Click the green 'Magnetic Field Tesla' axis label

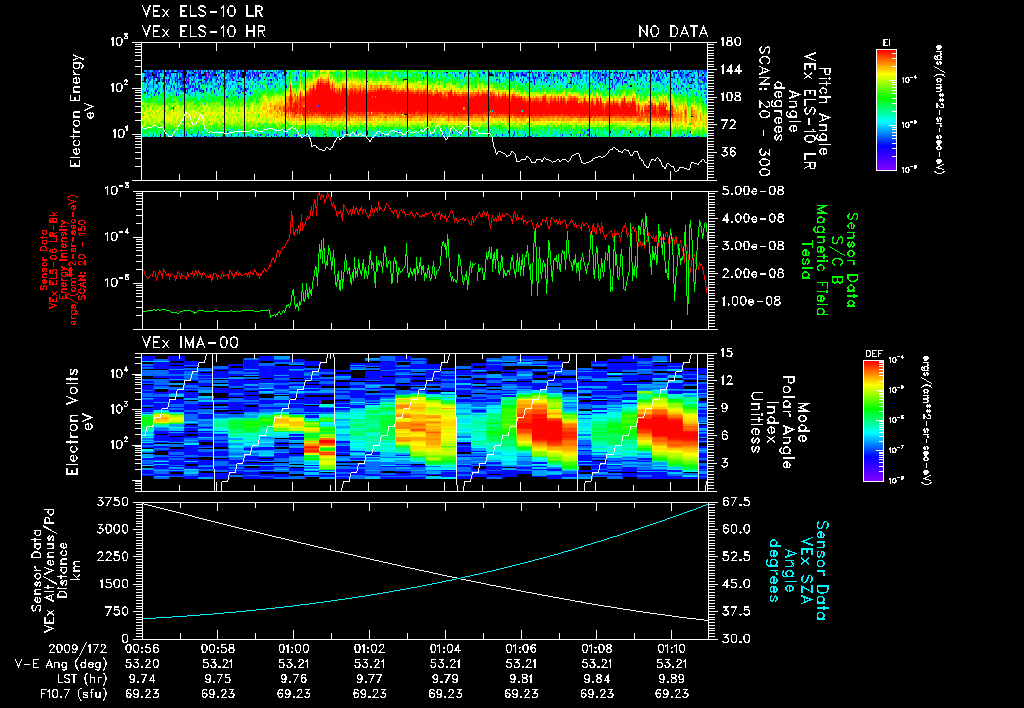point(814,260)
